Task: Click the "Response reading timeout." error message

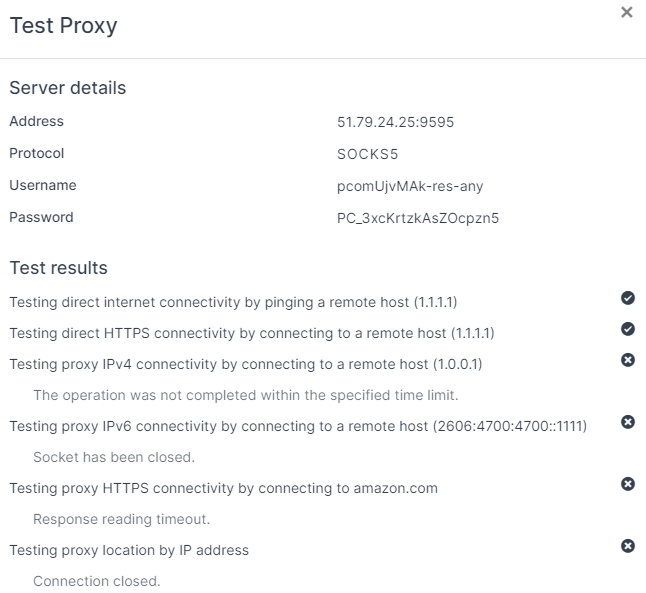Action: 121,519
